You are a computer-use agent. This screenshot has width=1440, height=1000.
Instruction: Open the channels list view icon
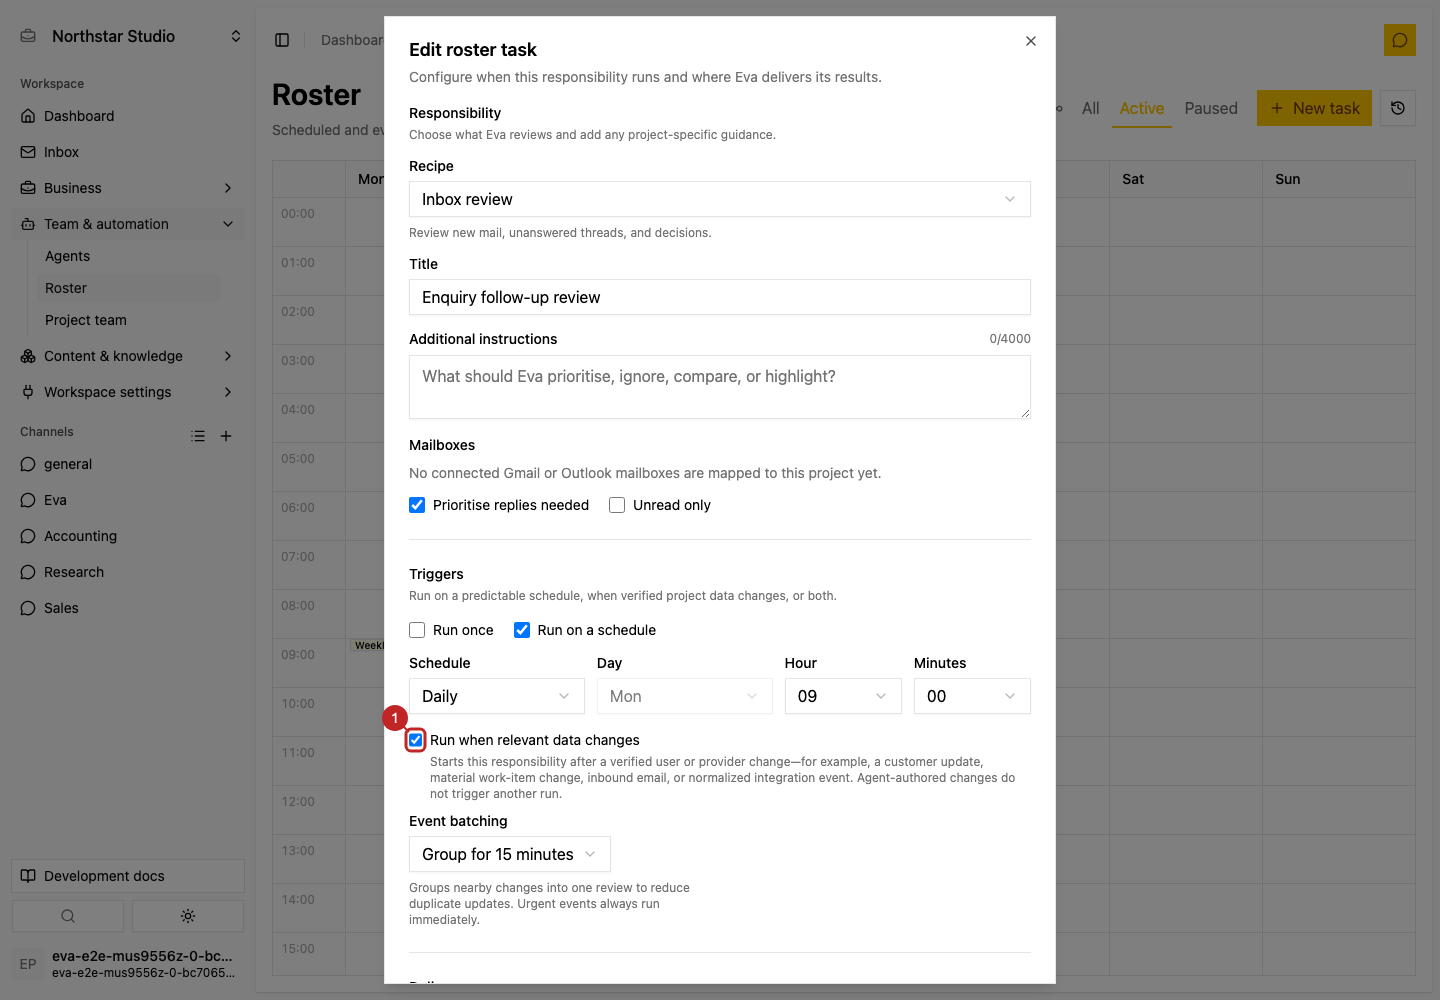tap(198, 436)
